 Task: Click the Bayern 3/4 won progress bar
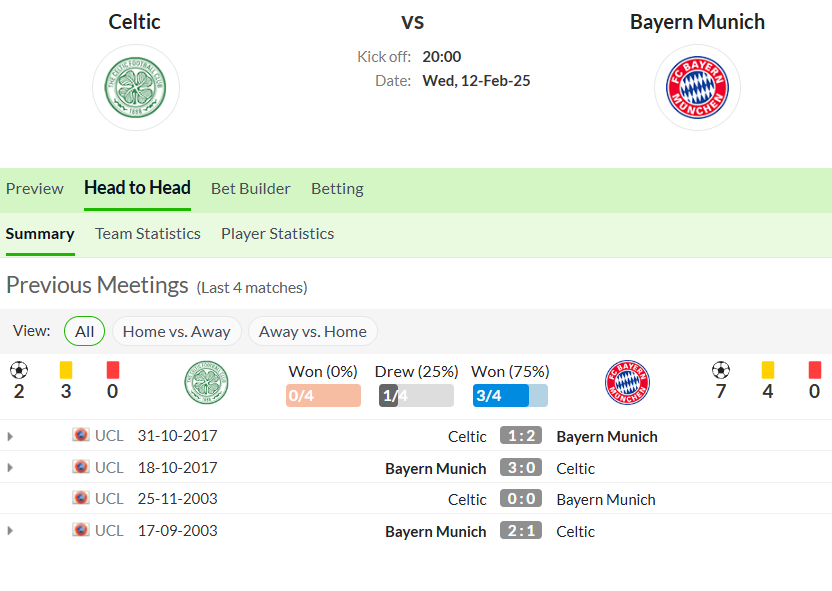tap(510, 396)
